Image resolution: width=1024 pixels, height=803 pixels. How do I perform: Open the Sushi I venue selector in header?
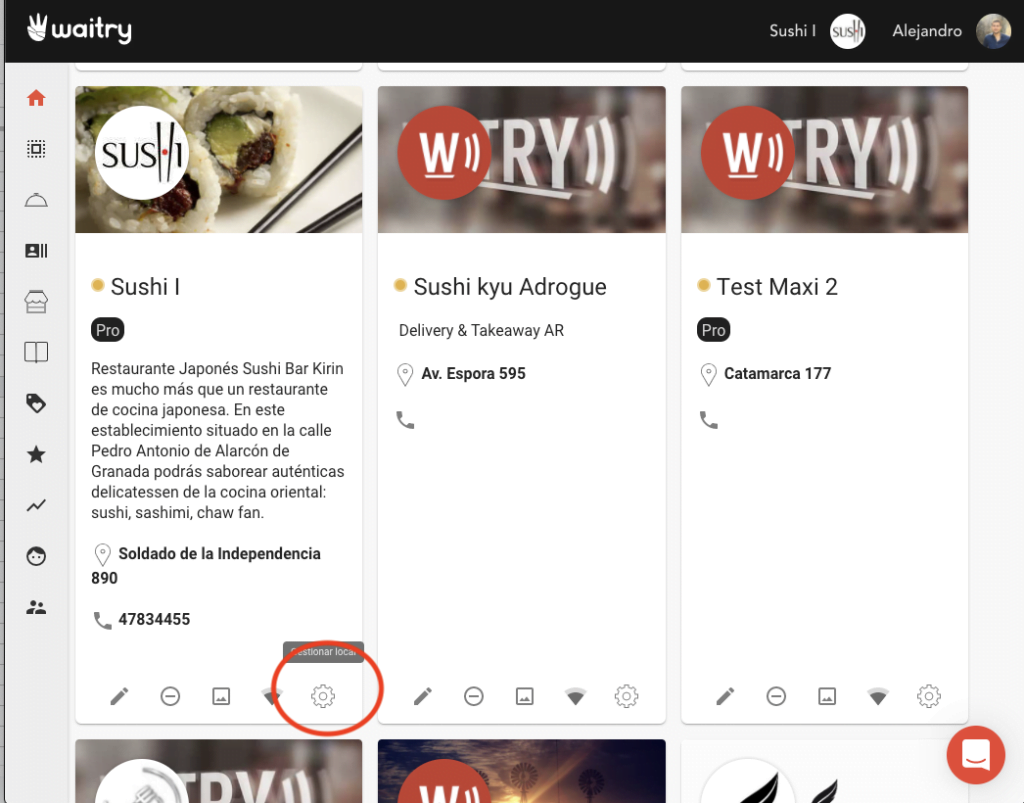(x=817, y=31)
